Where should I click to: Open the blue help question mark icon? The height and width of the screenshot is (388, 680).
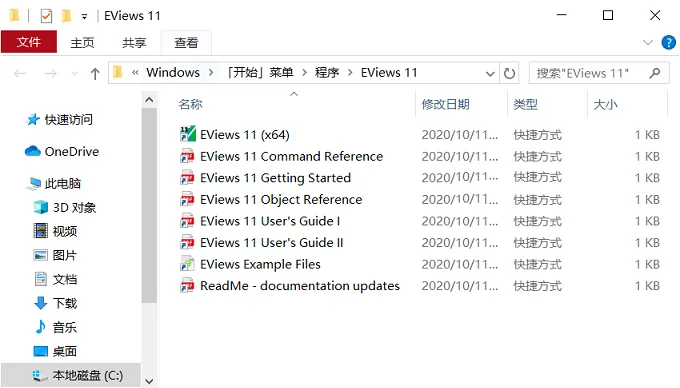tap(668, 42)
